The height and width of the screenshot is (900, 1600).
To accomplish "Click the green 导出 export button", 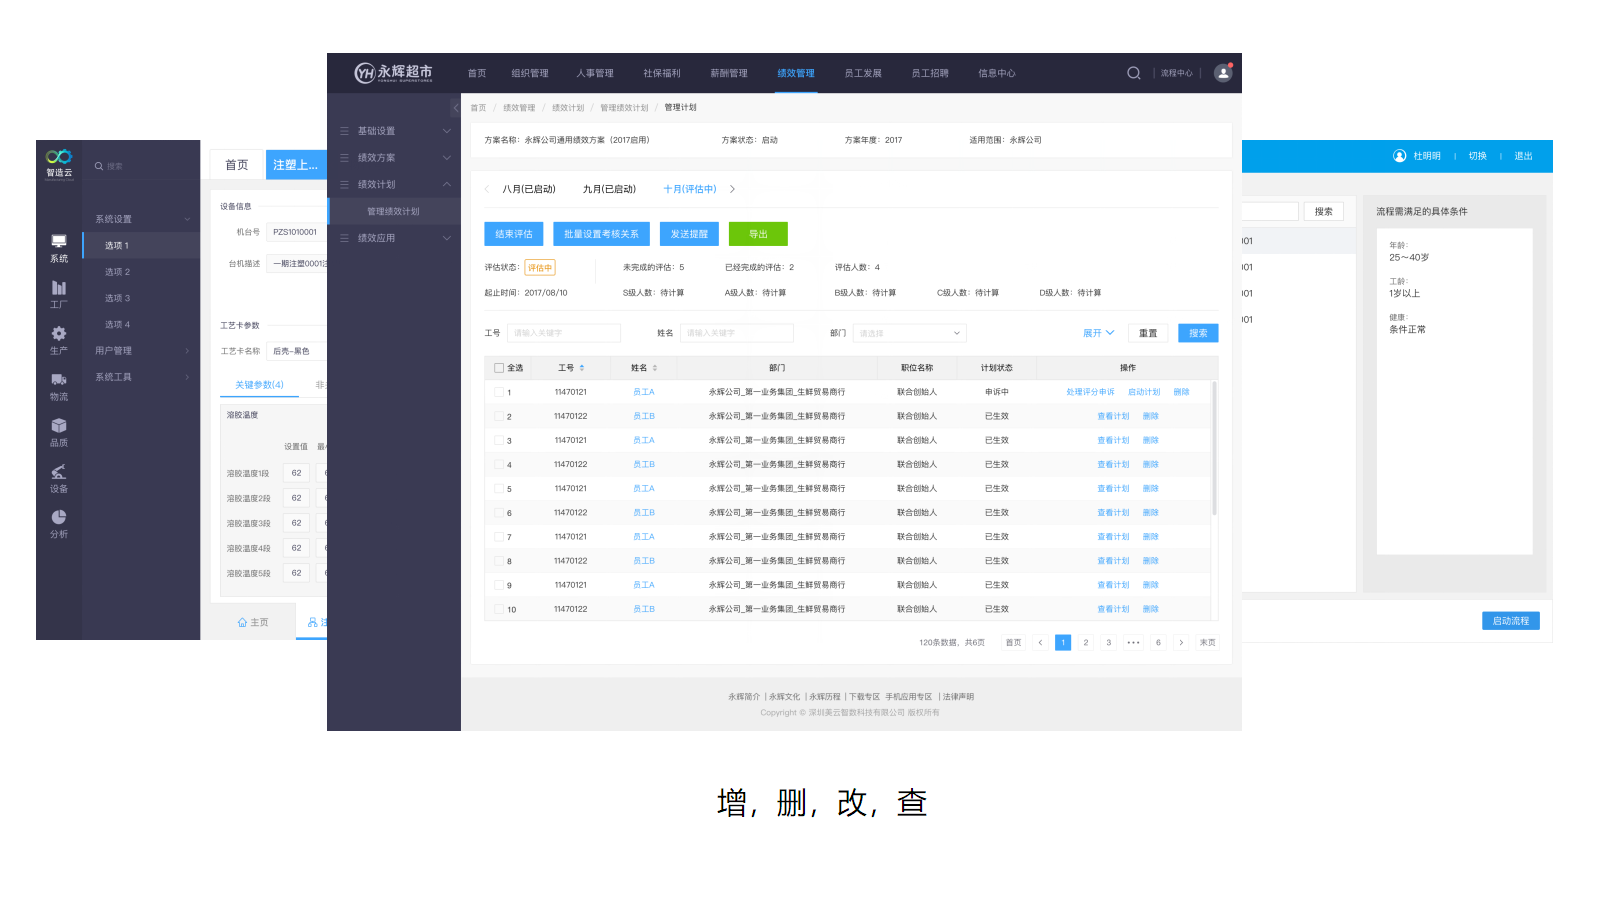I will 758,234.
